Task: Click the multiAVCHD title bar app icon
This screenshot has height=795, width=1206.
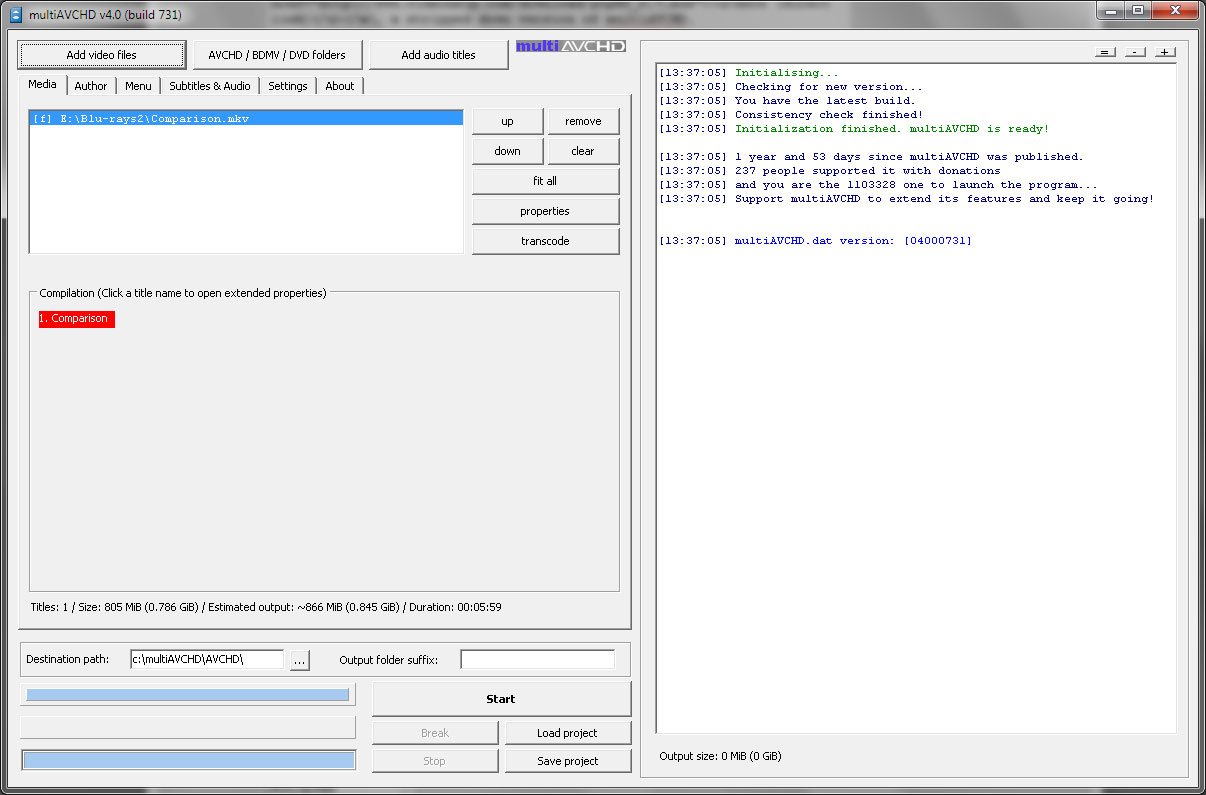Action: pyautogui.click(x=15, y=14)
